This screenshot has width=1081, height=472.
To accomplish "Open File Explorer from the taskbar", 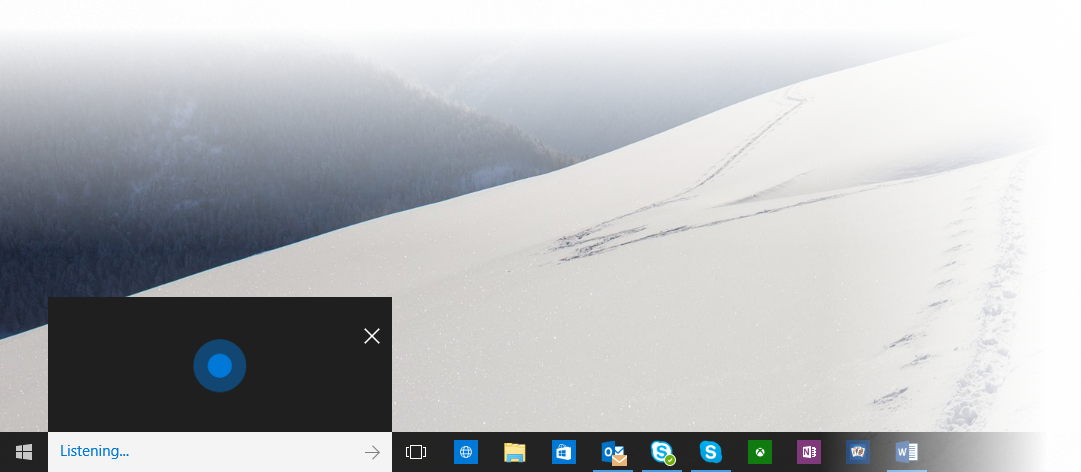I will [x=514, y=452].
